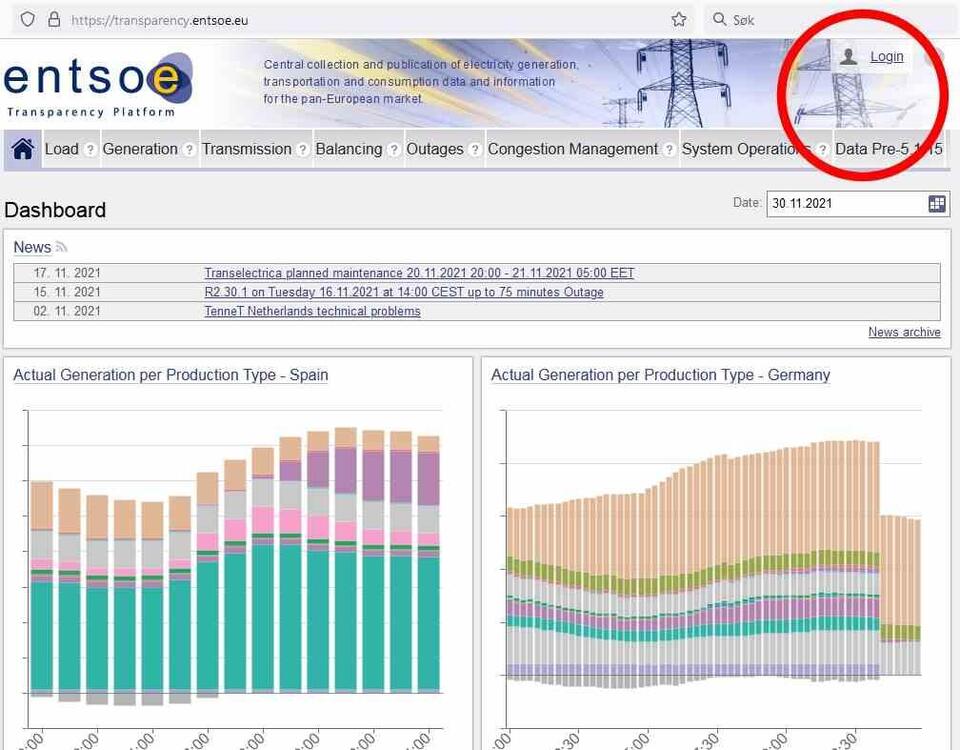Click the shield icon in address bar
The image size is (960, 750).
pyautogui.click(x=27, y=19)
